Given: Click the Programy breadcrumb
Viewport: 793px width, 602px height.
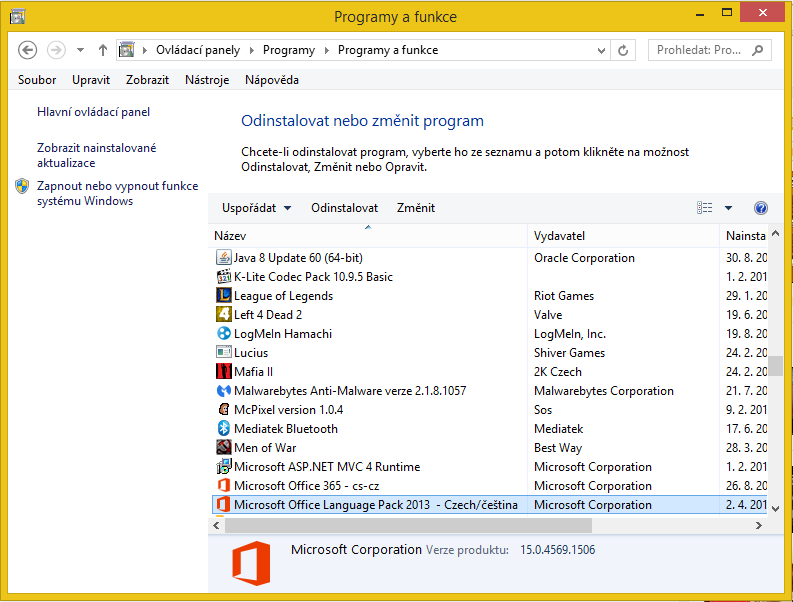Looking at the screenshot, I should coord(289,50).
